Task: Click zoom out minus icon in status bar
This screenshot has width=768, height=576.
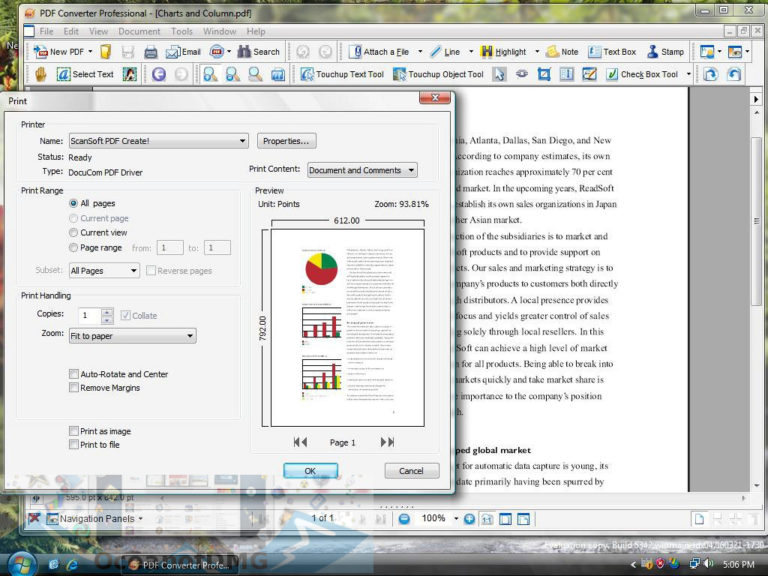Action: click(x=404, y=519)
